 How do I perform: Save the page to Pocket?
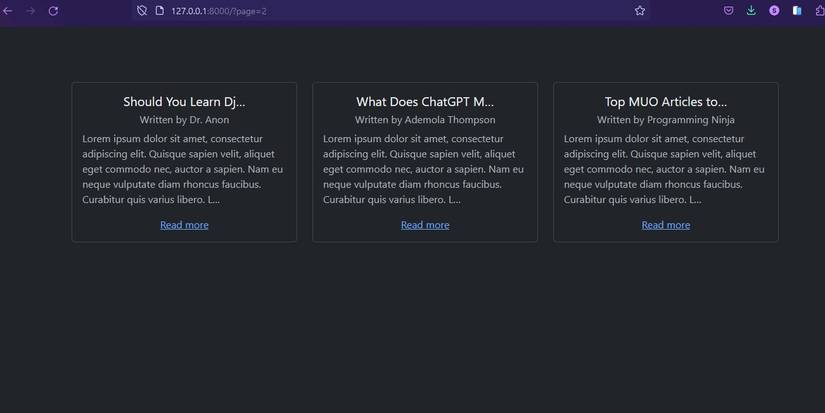pos(729,11)
